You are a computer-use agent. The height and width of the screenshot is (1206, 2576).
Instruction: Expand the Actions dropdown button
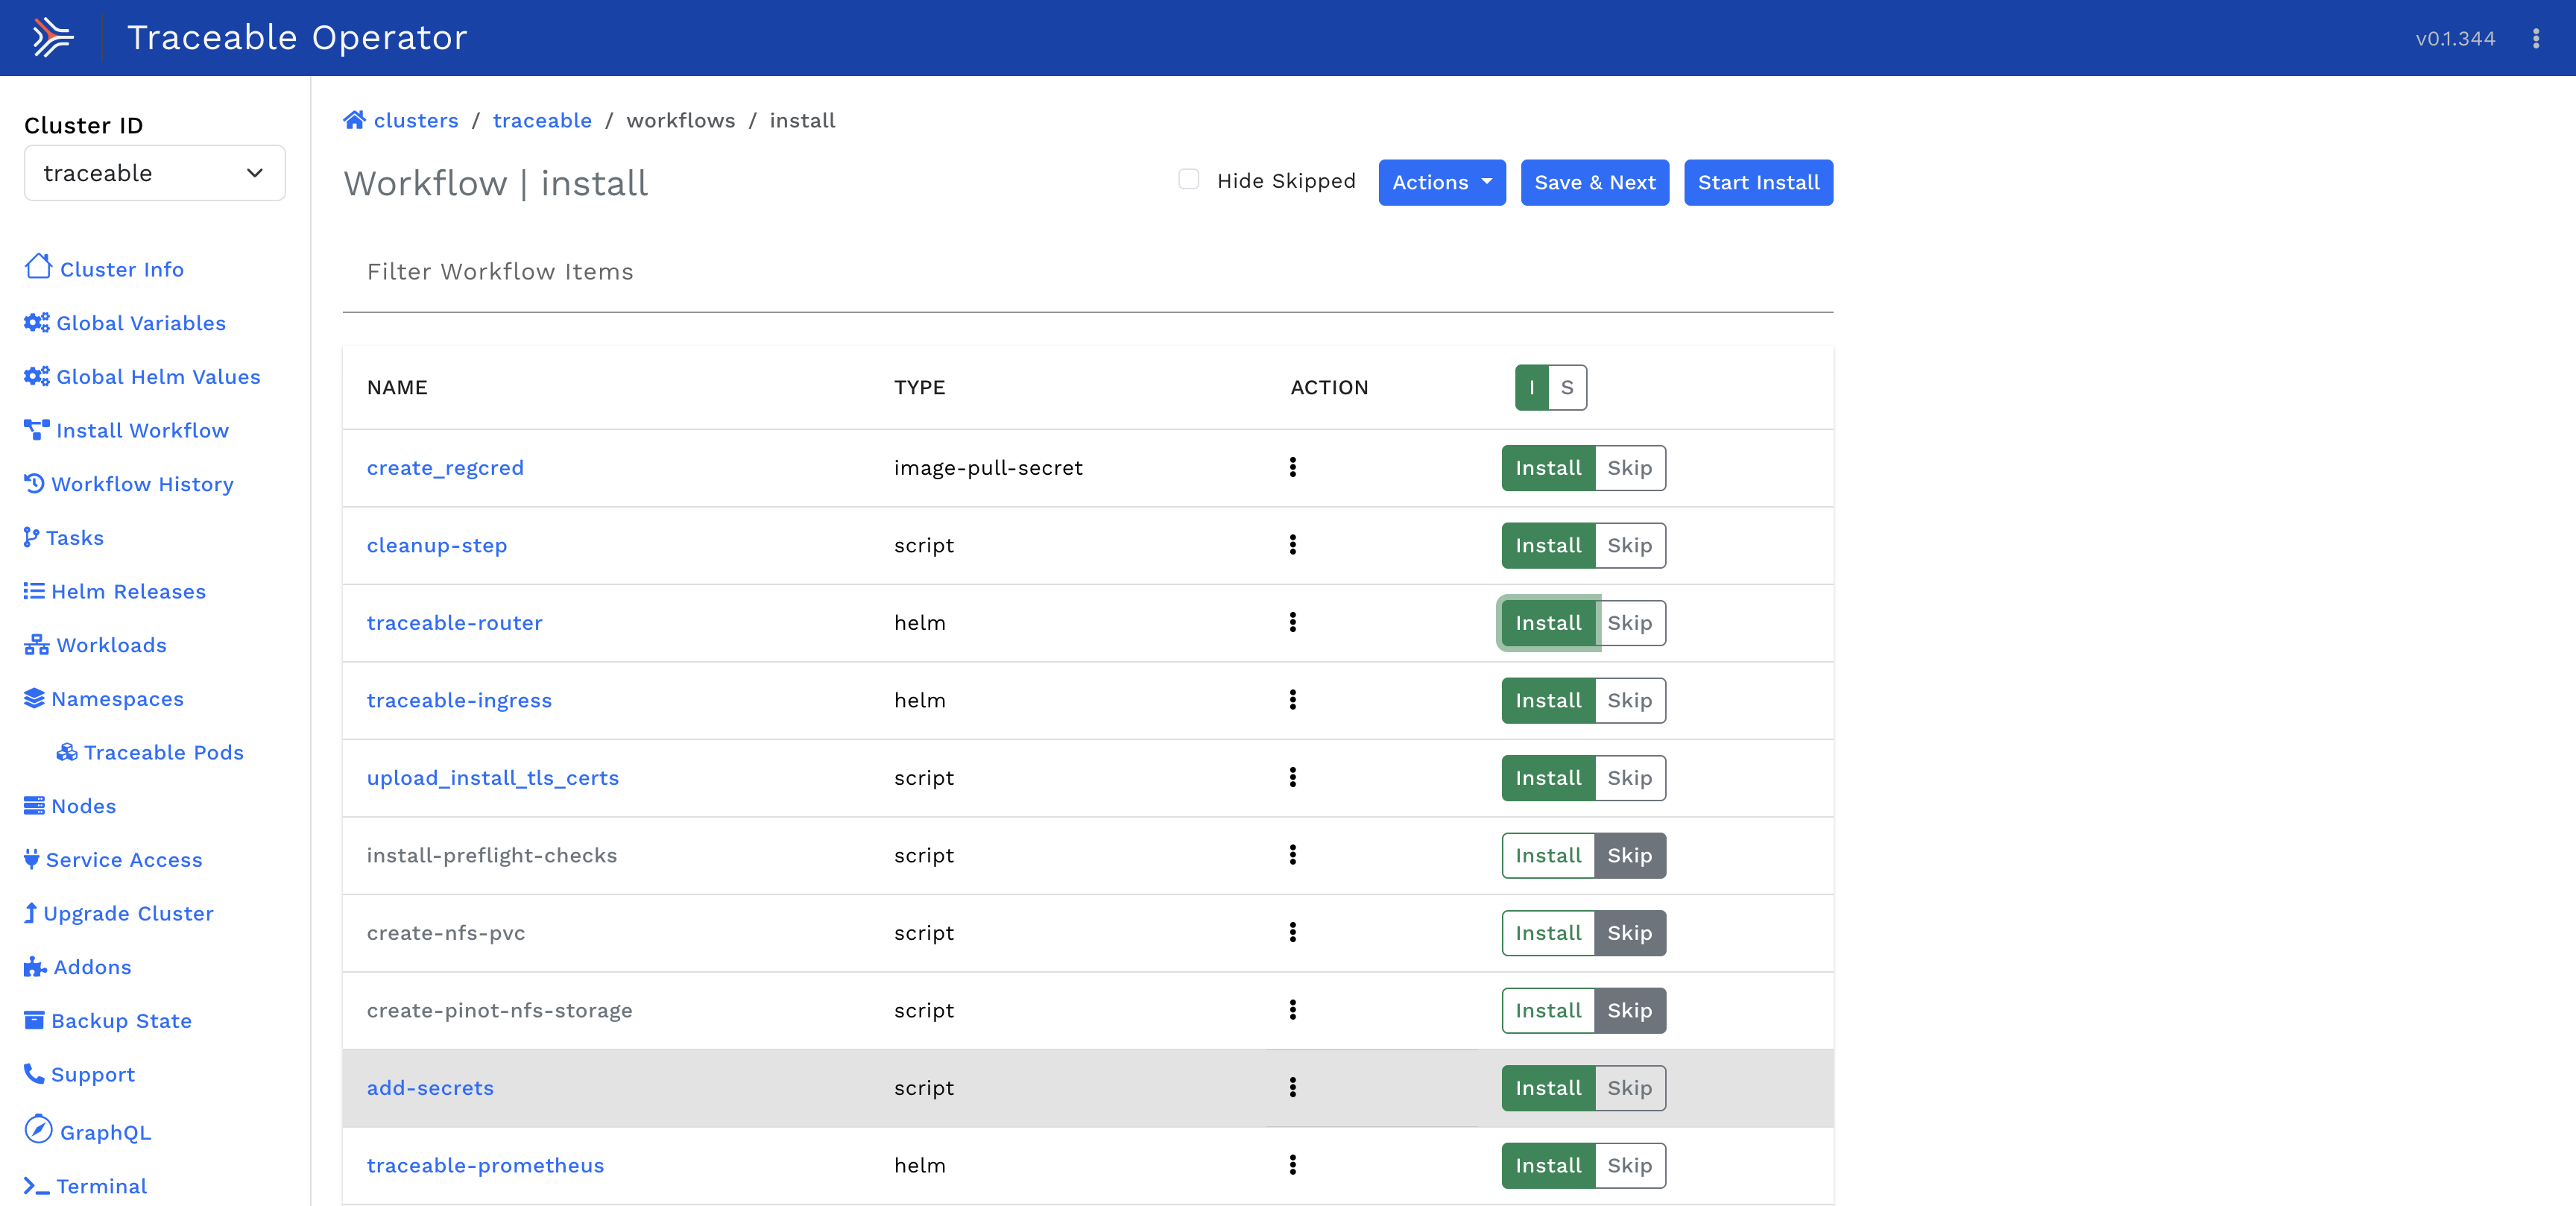[1441, 182]
